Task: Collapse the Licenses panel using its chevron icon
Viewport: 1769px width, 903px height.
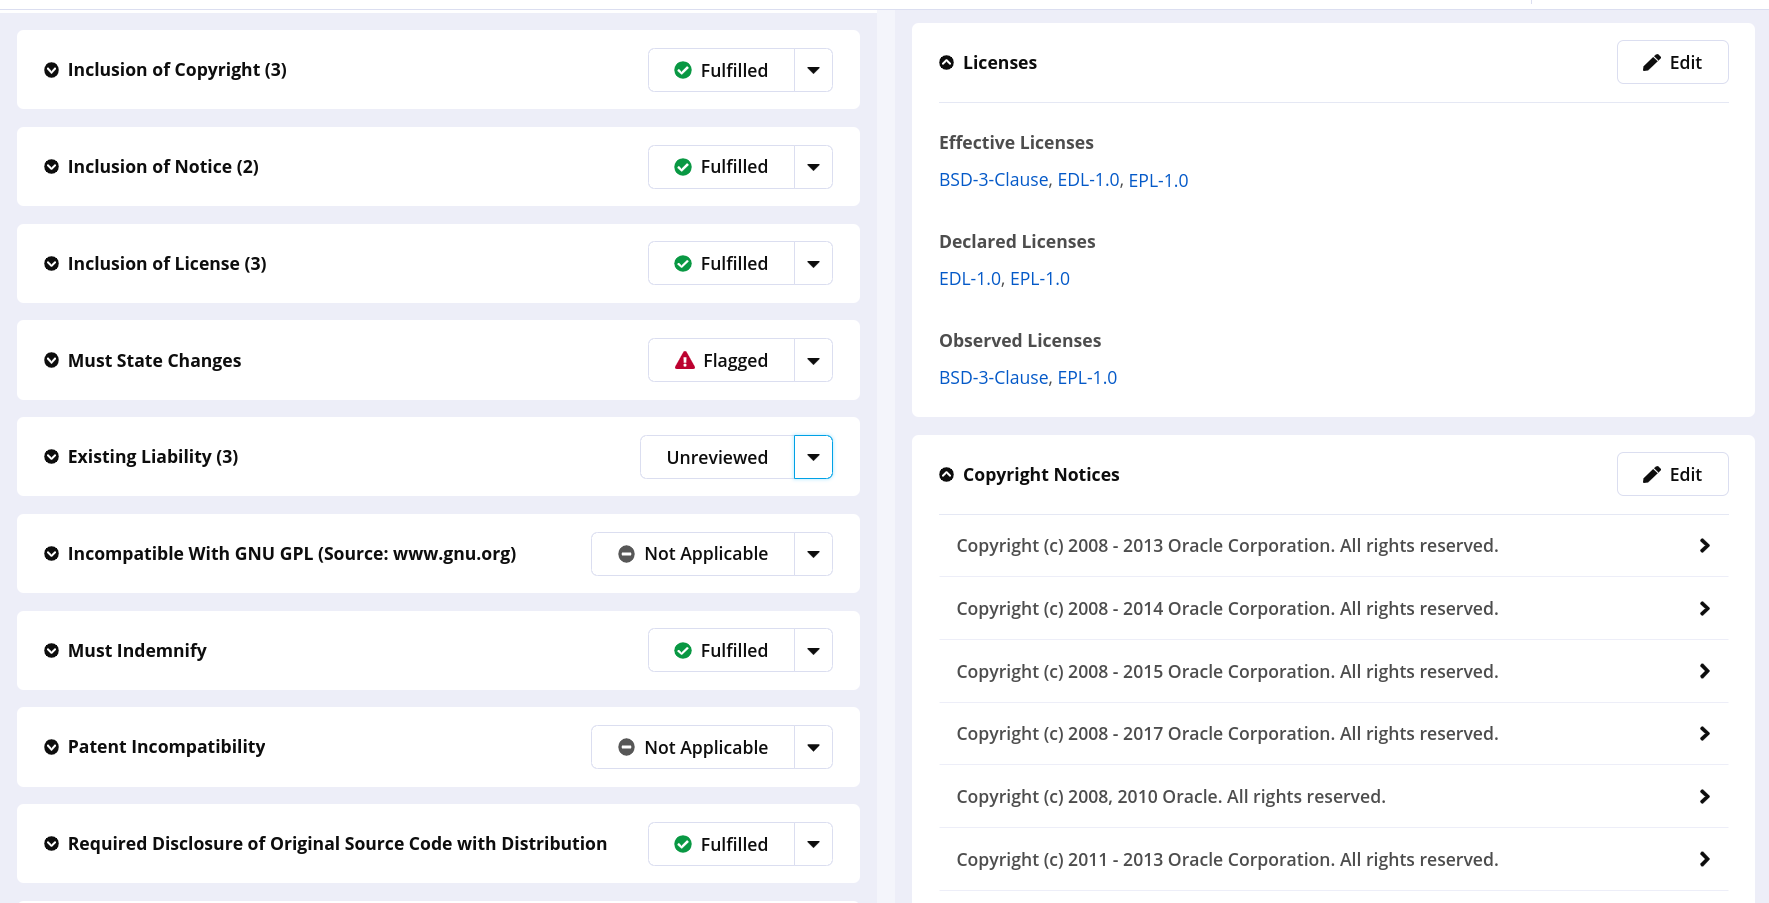Action: (x=946, y=61)
